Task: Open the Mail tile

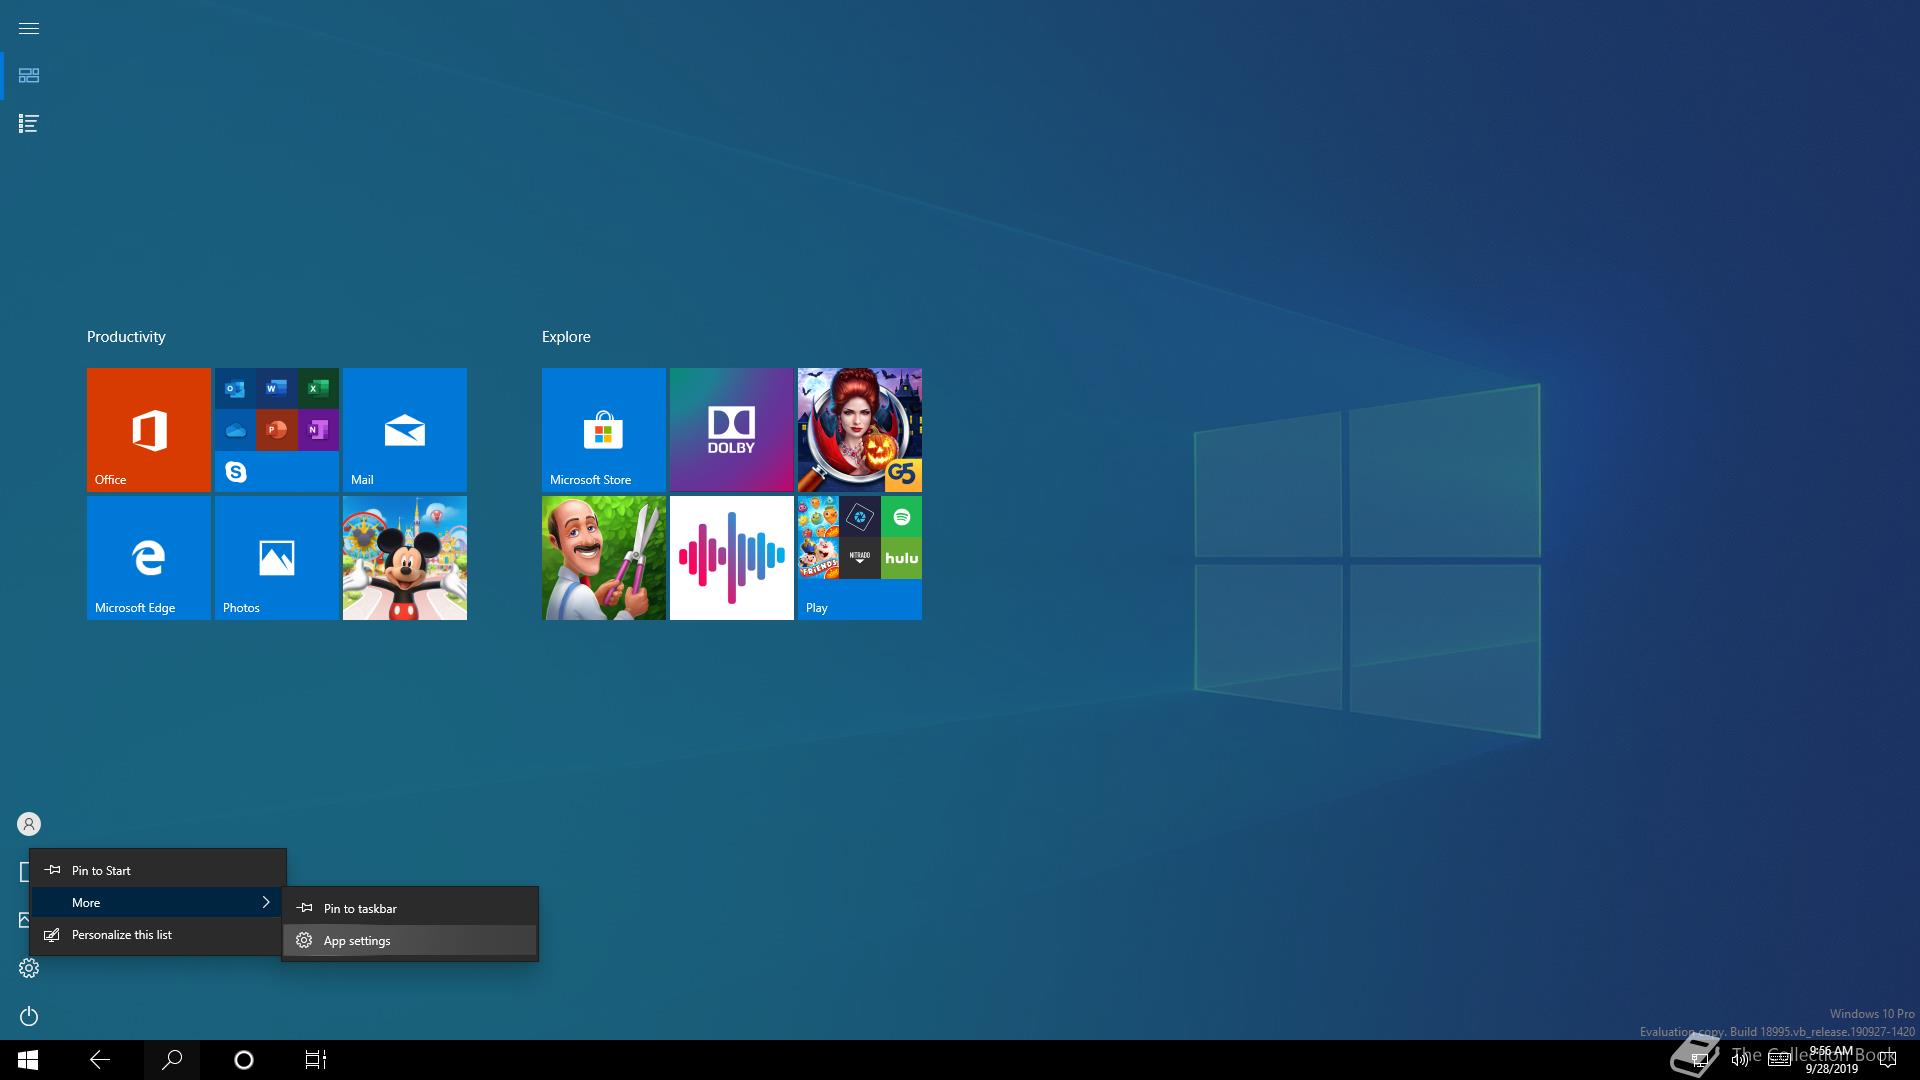Action: pos(404,429)
